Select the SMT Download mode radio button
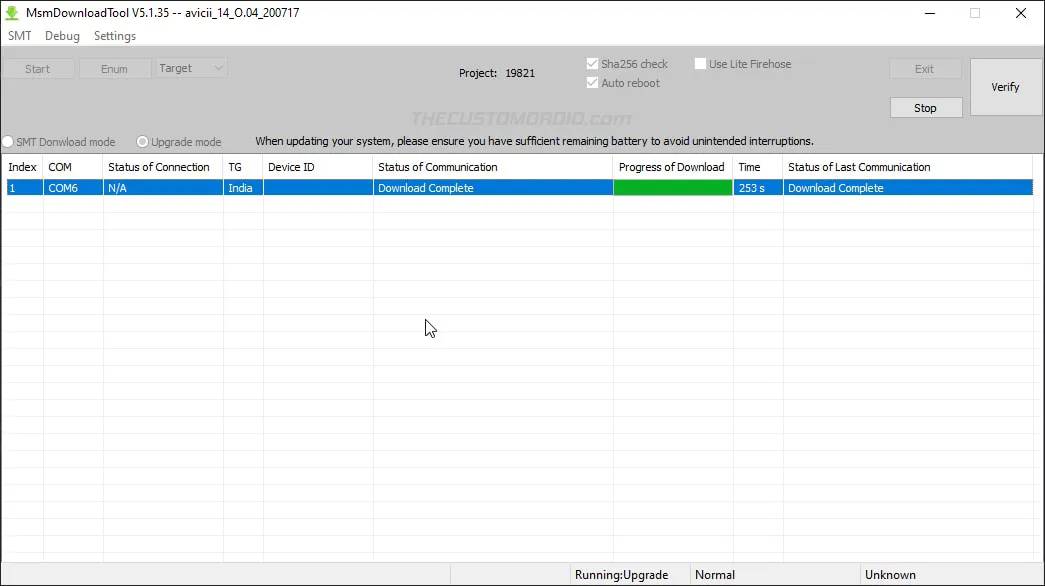 [x=8, y=142]
